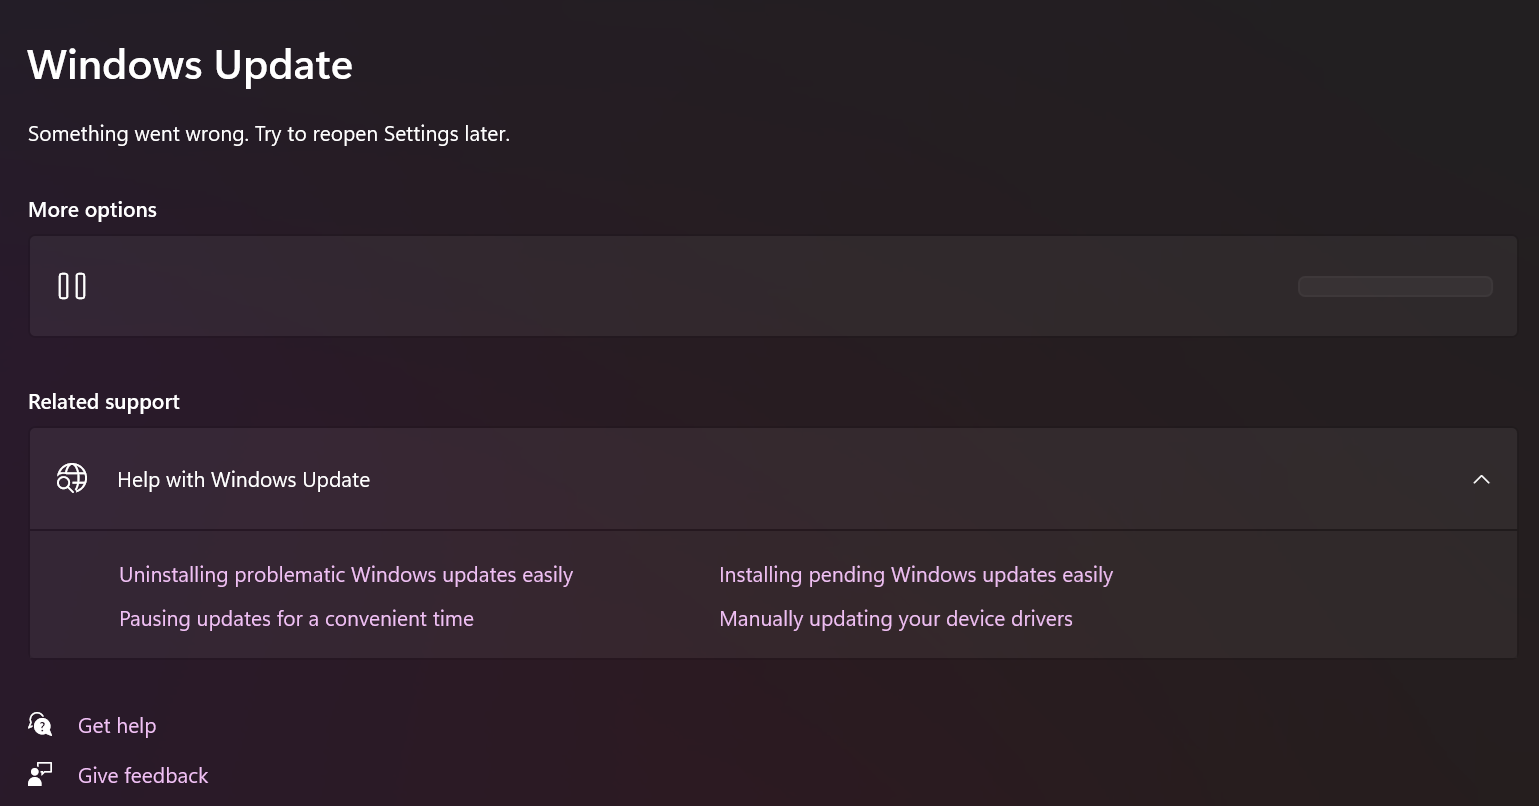Click the Related support heading

point(104,402)
